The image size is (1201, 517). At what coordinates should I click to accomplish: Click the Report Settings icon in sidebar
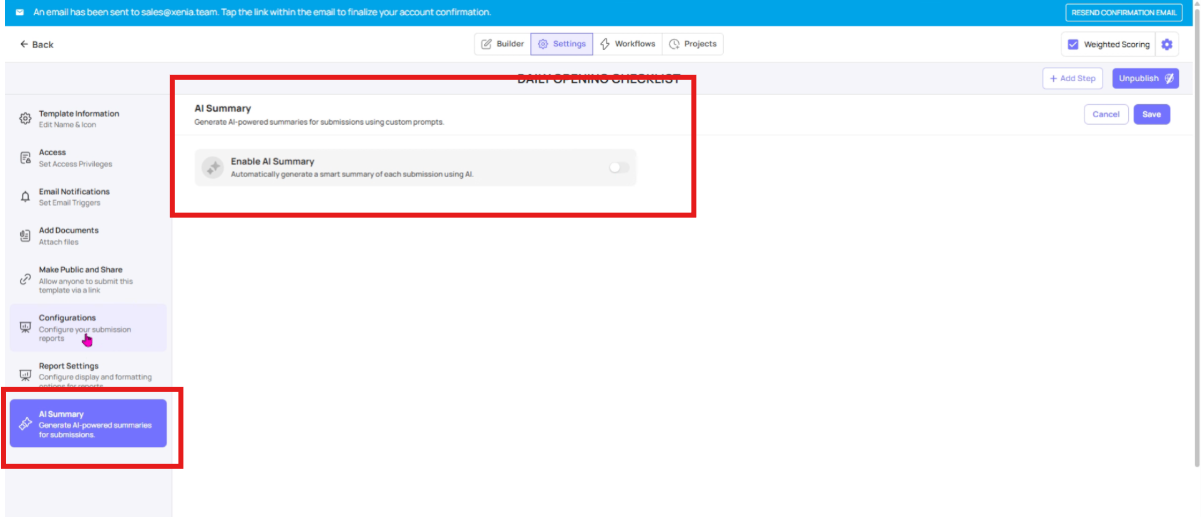tap(25, 375)
